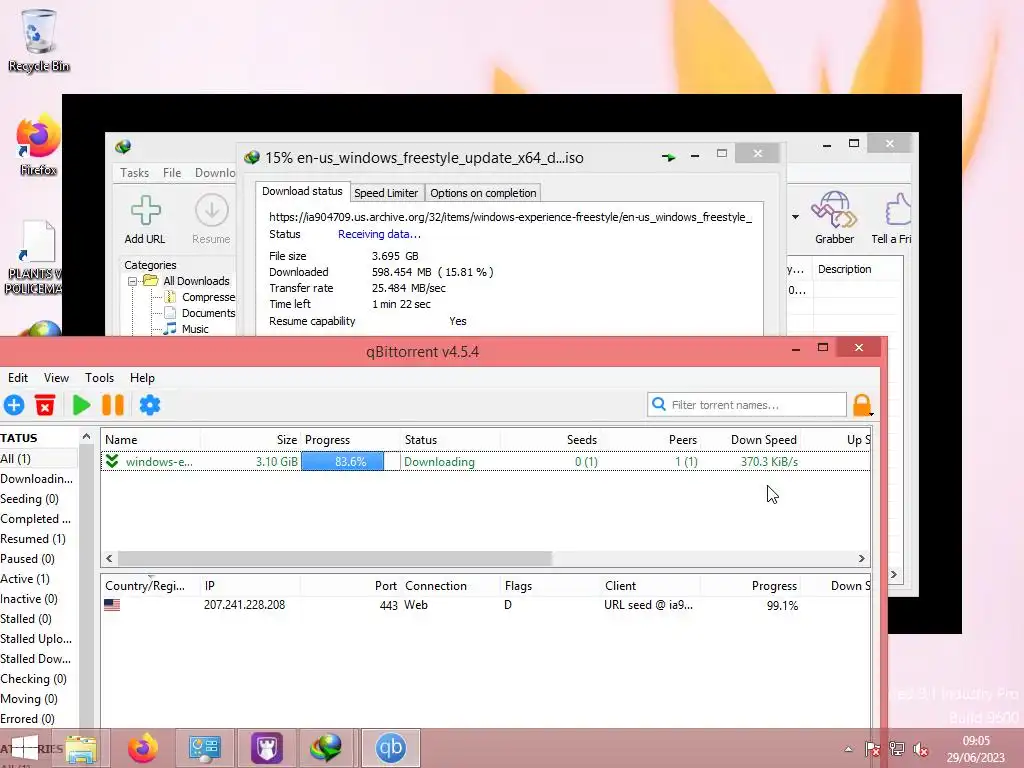The image size is (1024, 768).
Task: Open the qBittorrent Edit menu
Action: (18, 377)
